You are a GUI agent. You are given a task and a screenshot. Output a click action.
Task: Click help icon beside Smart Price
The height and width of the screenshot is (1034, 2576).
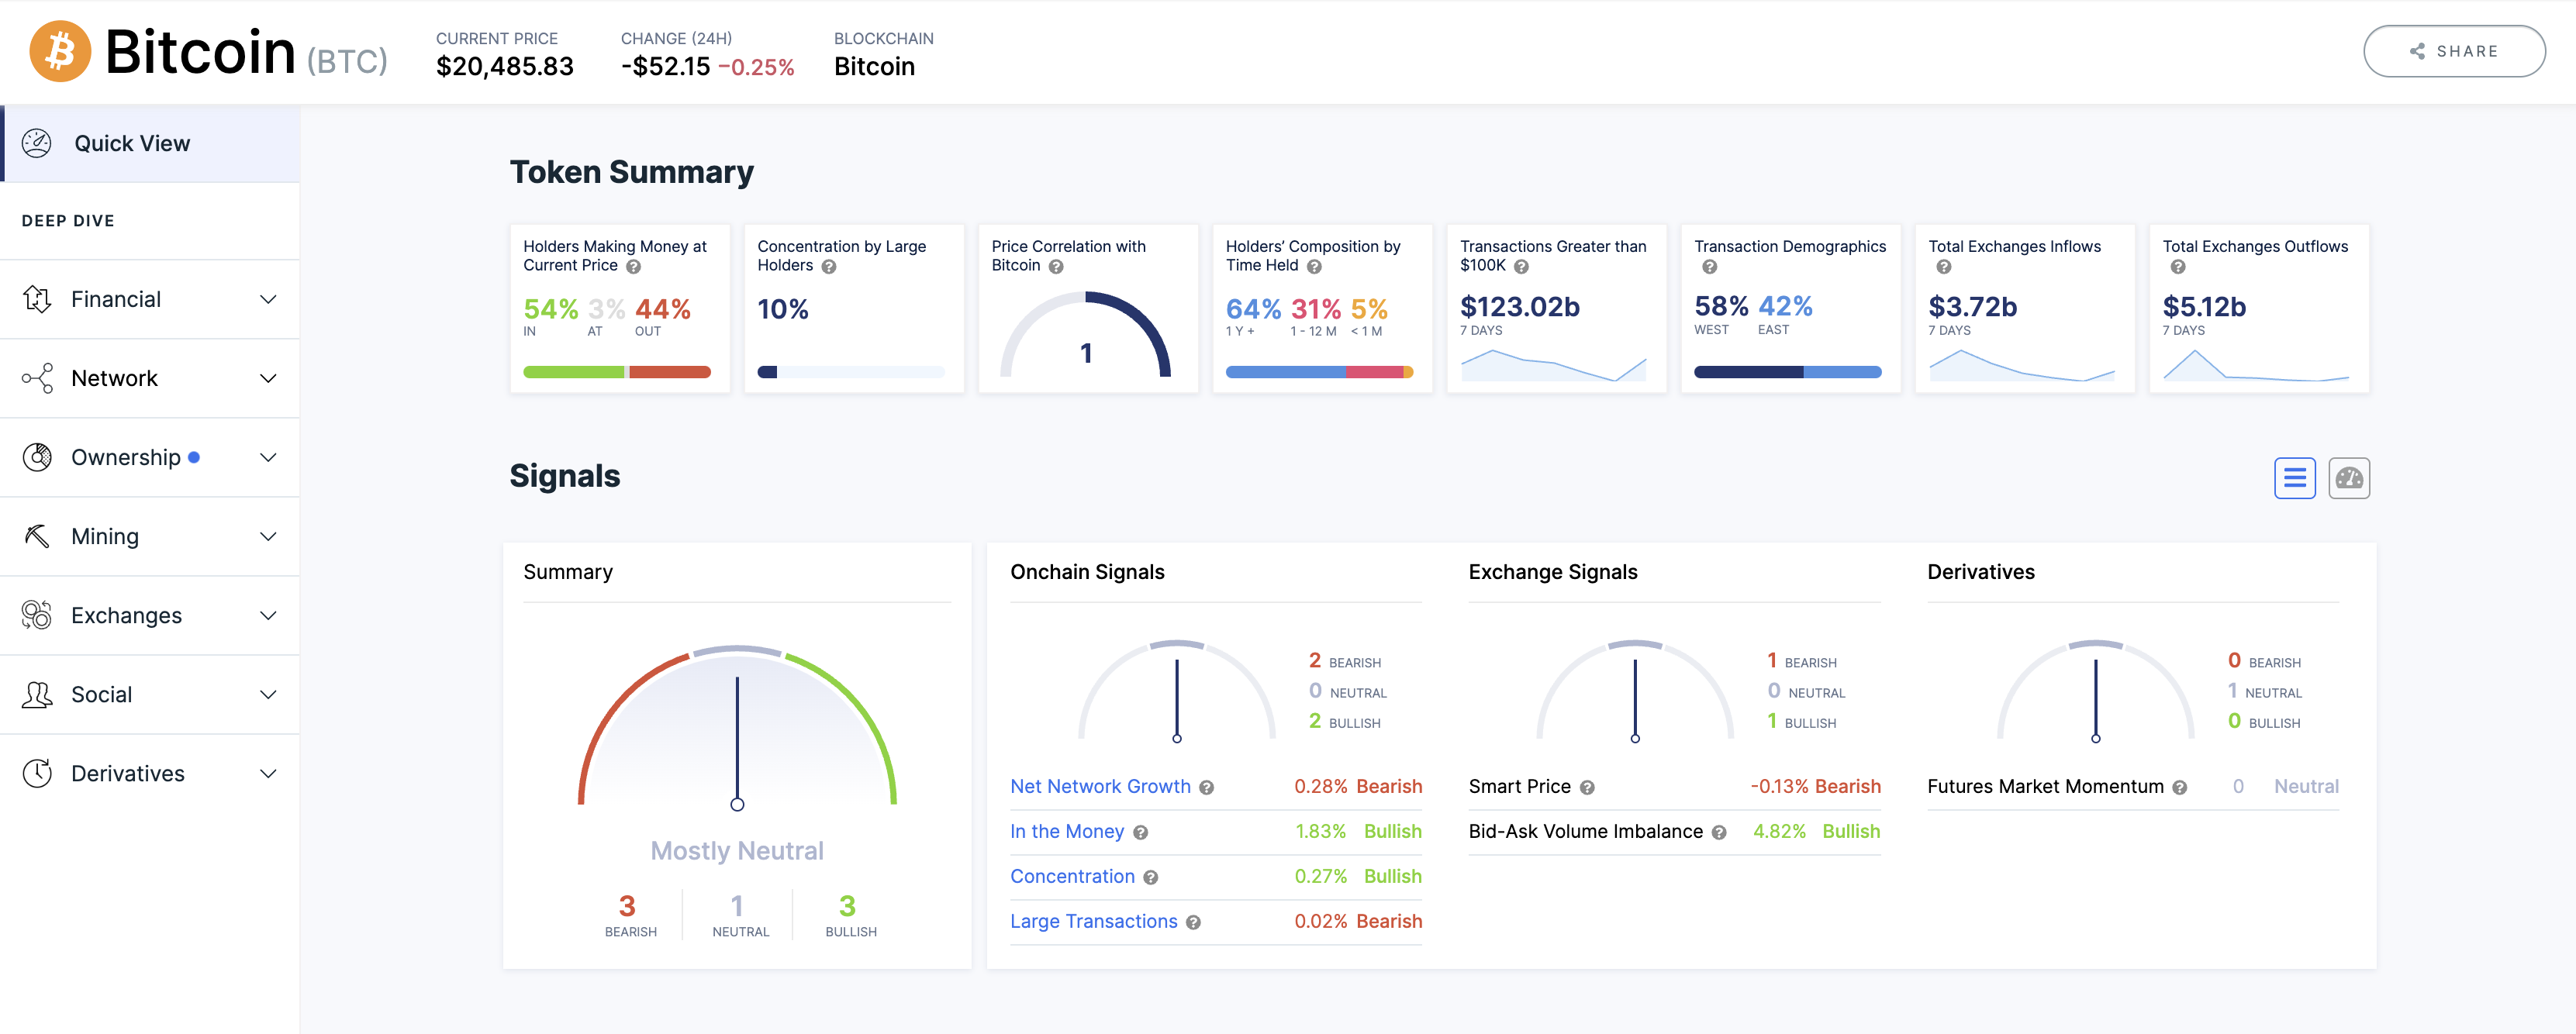point(1587,788)
